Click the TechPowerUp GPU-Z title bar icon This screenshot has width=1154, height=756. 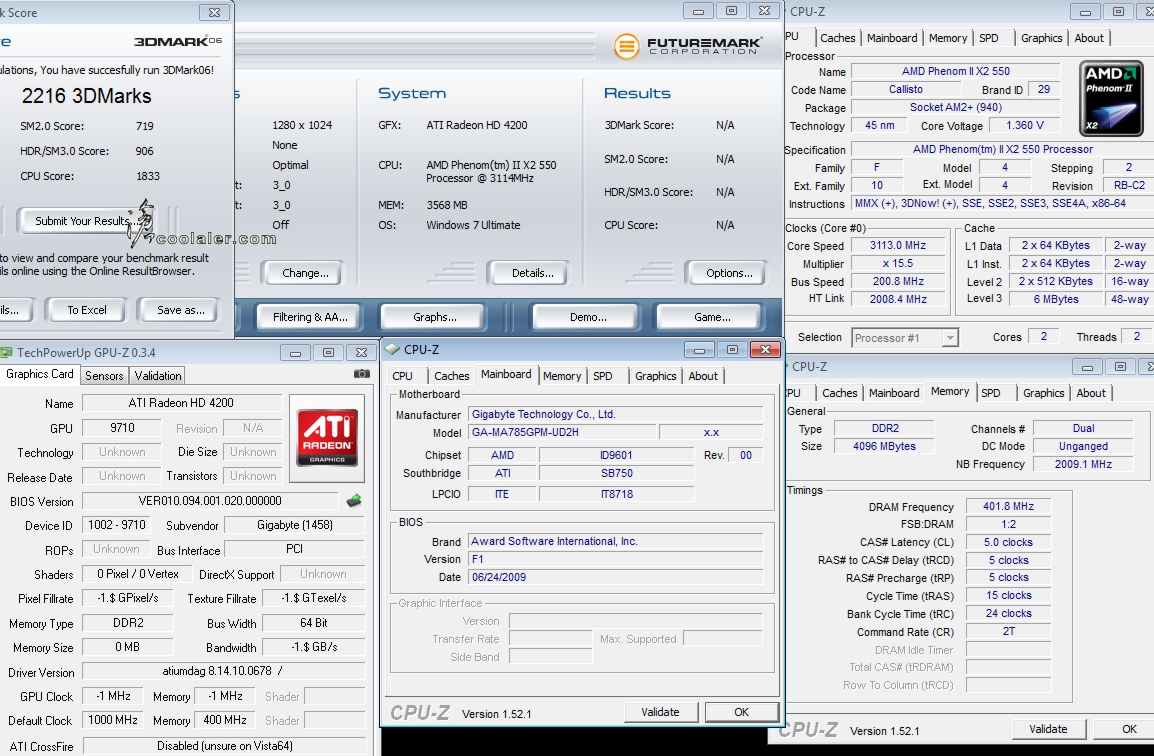(x=7, y=353)
